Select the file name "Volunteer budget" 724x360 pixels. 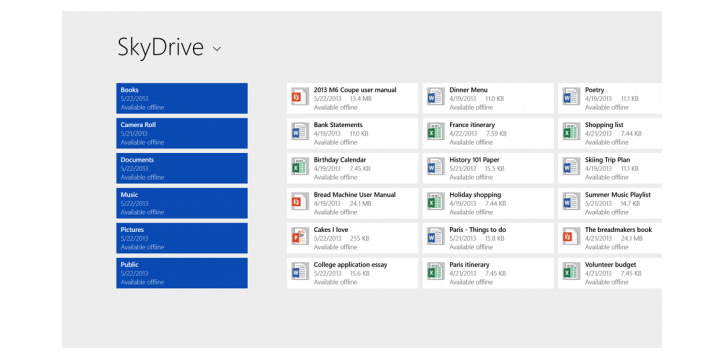(610, 265)
